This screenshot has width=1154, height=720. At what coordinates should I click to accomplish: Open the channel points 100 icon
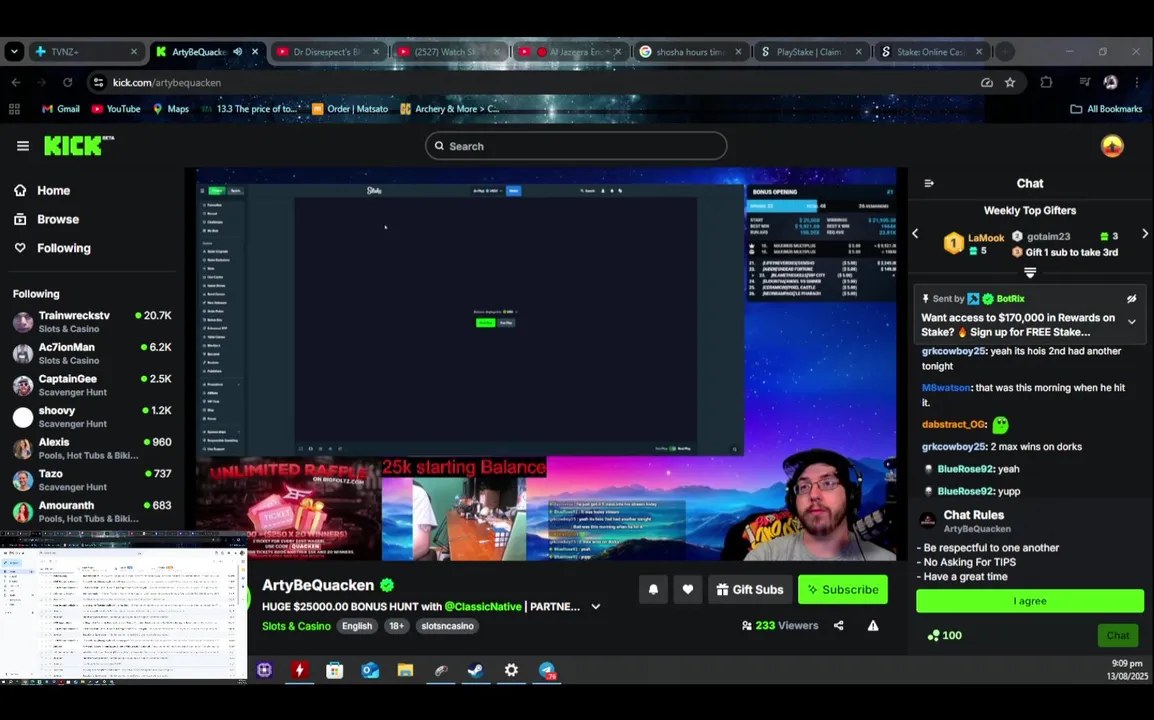[x=944, y=635]
